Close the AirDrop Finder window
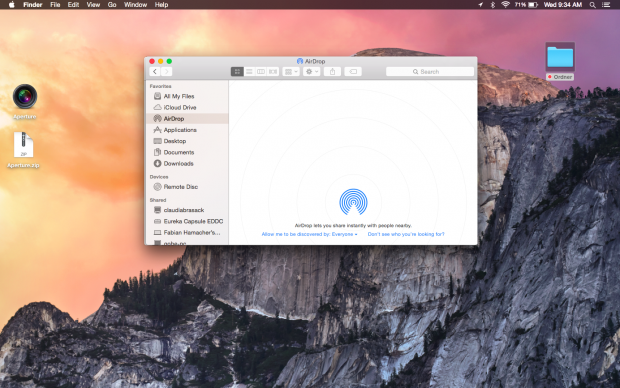Image resolution: width=620 pixels, height=388 pixels. (152, 61)
